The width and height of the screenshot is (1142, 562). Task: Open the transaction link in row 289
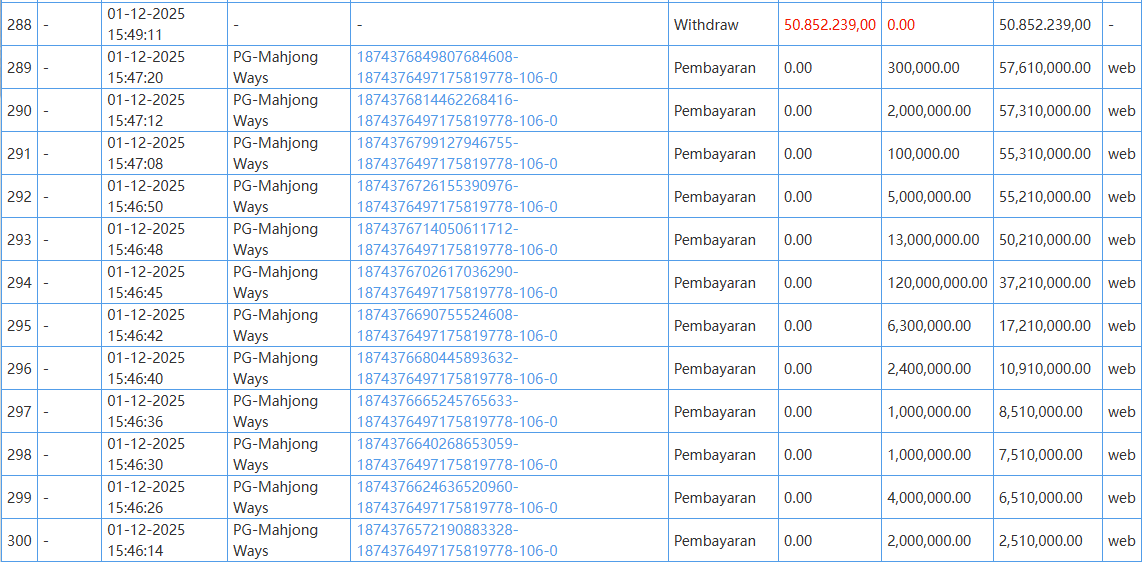[x=457, y=67]
